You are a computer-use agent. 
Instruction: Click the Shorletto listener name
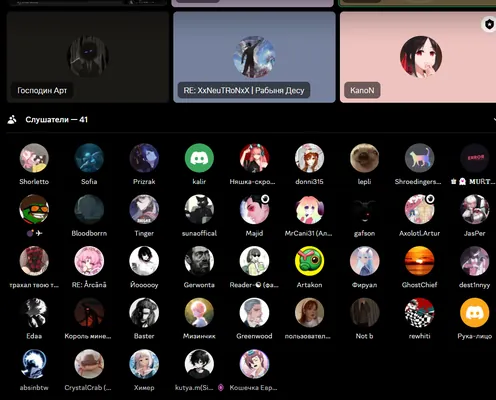[34, 182]
